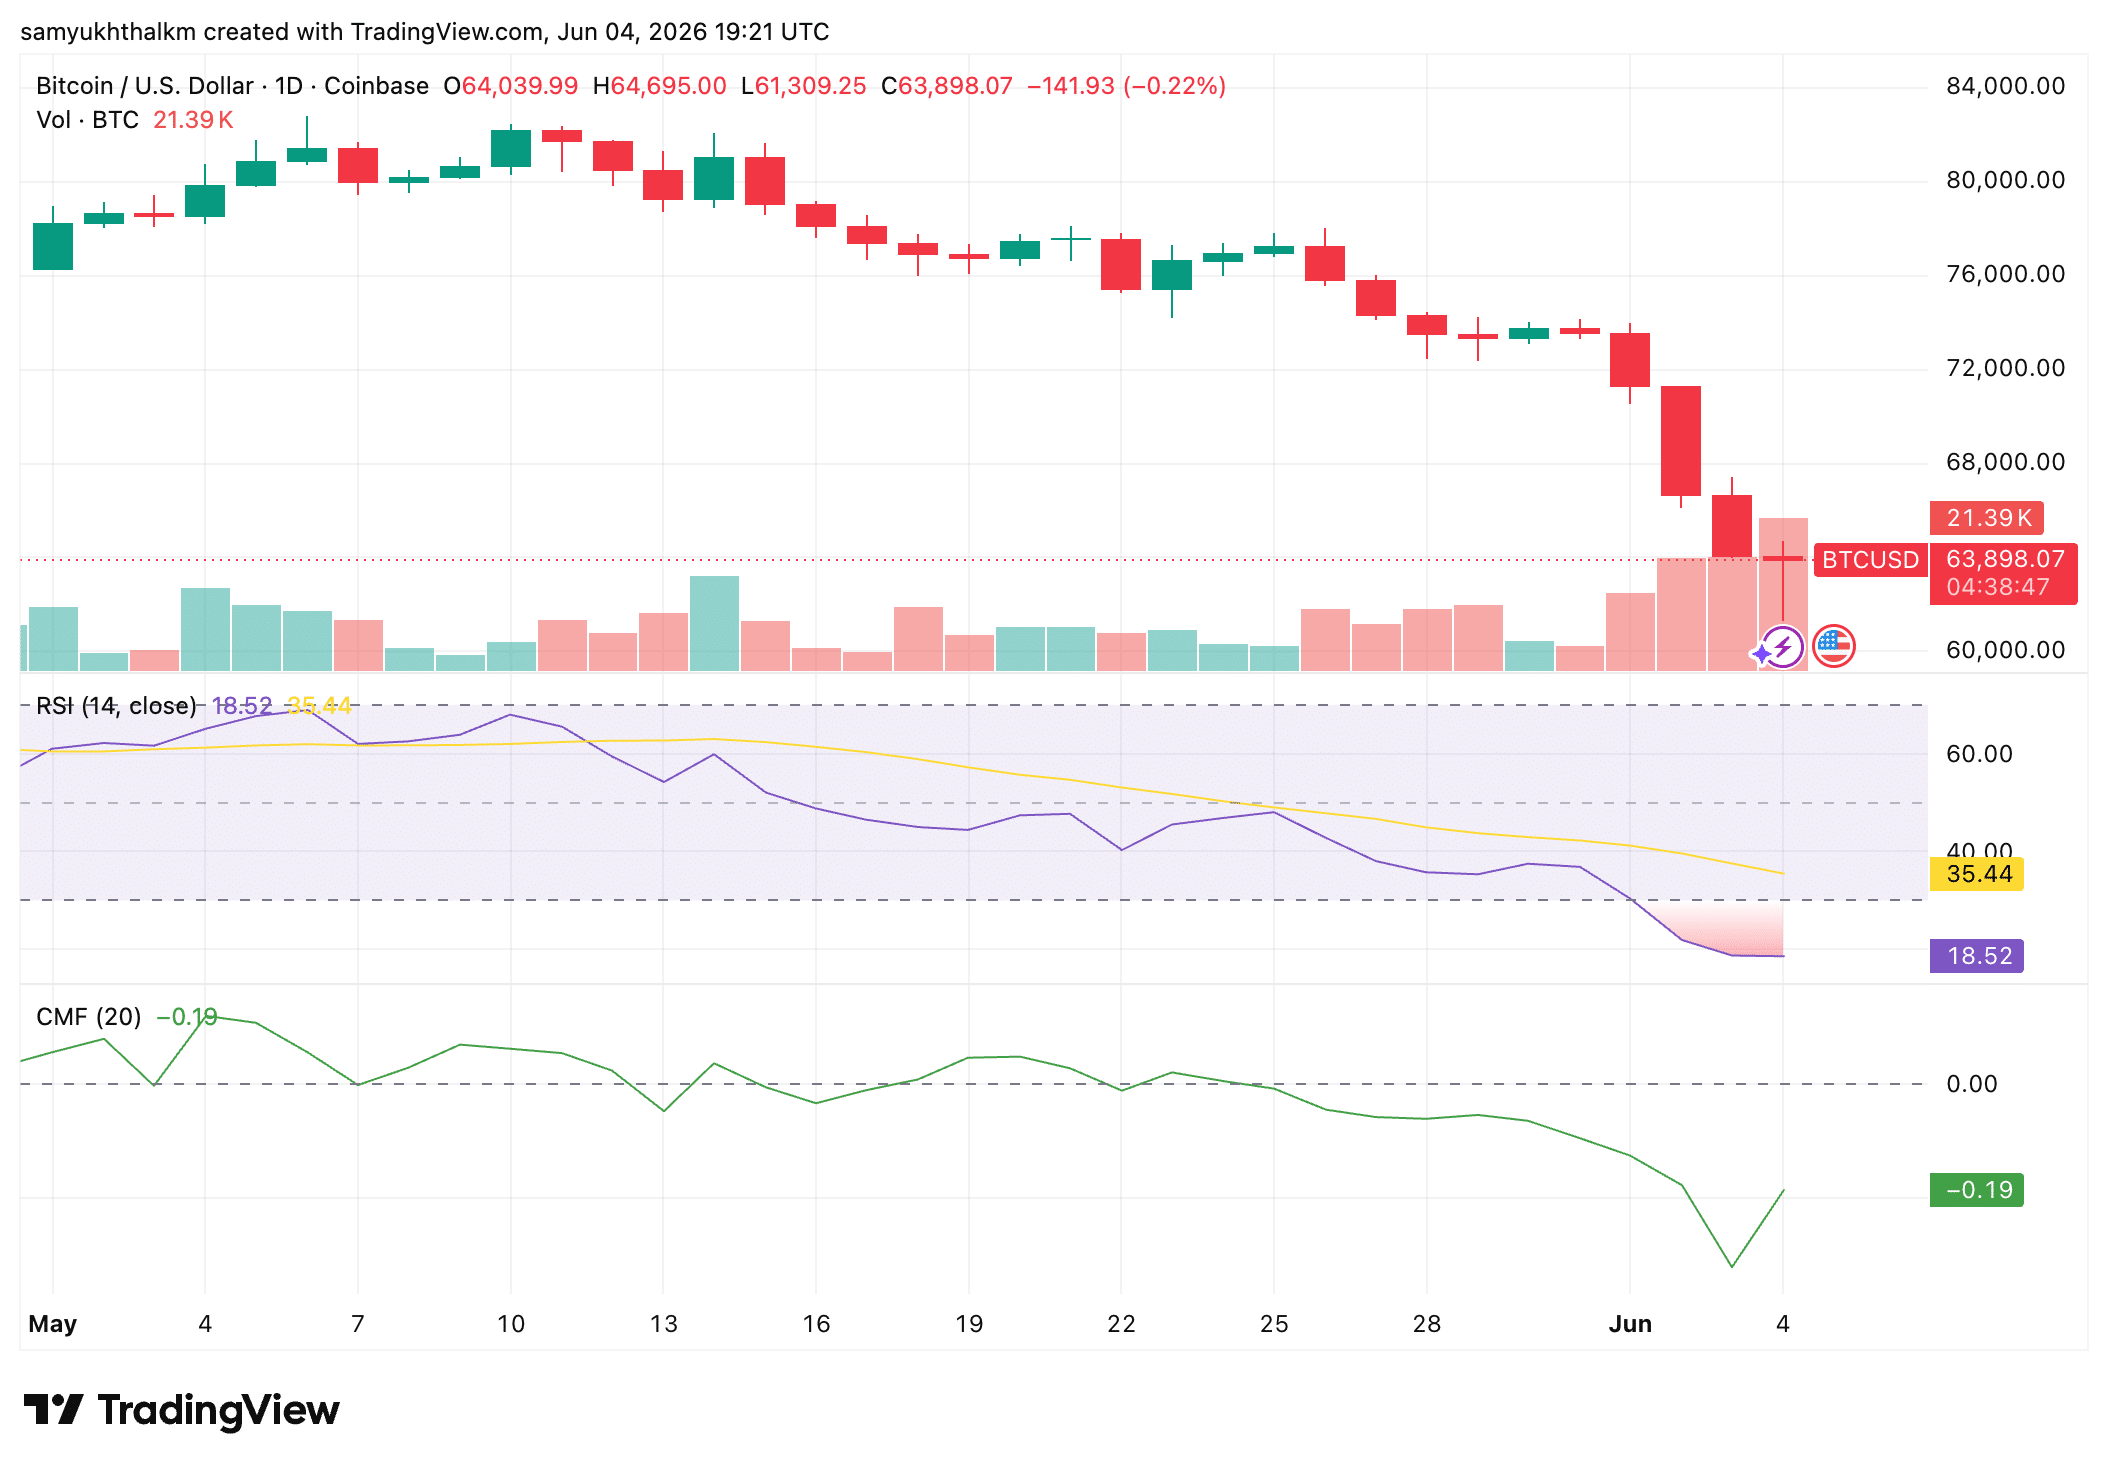
Task: Click the 60.00 RSI axis label
Action: coord(1979,754)
